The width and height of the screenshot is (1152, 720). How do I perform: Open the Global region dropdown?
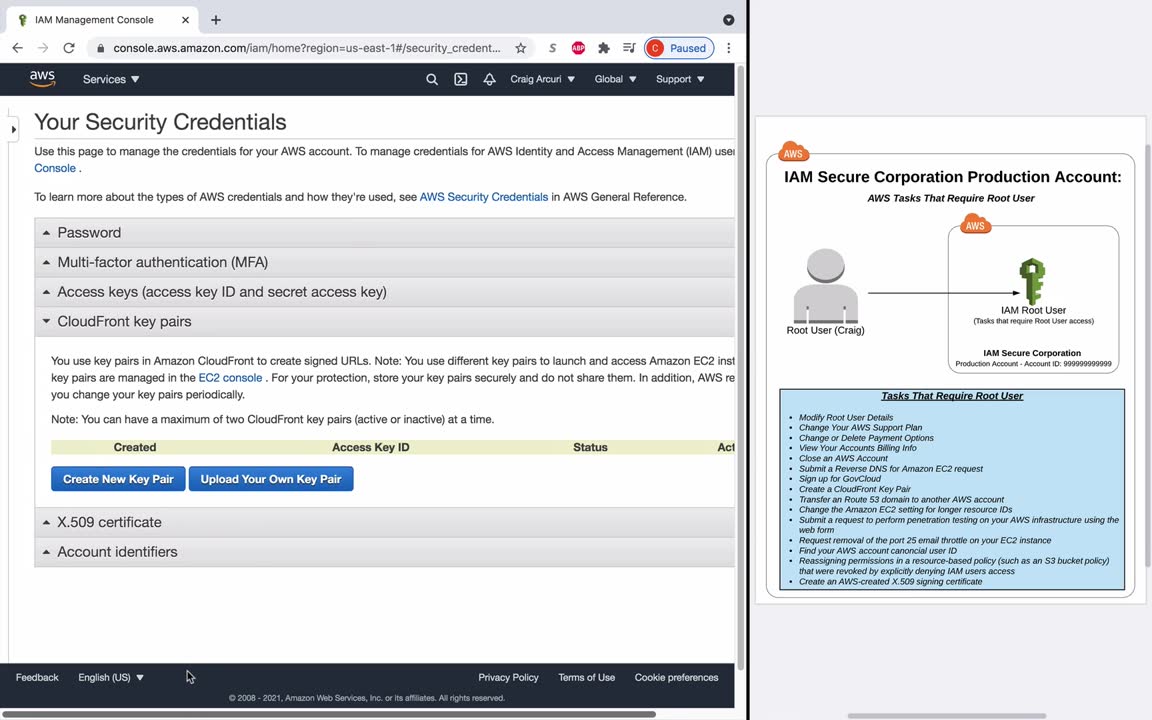coord(616,79)
